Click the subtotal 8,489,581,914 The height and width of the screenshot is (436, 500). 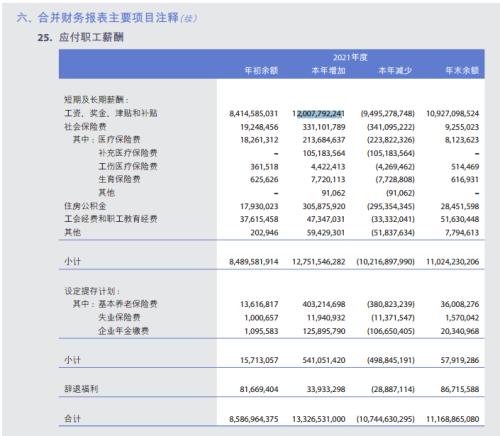coord(253,262)
